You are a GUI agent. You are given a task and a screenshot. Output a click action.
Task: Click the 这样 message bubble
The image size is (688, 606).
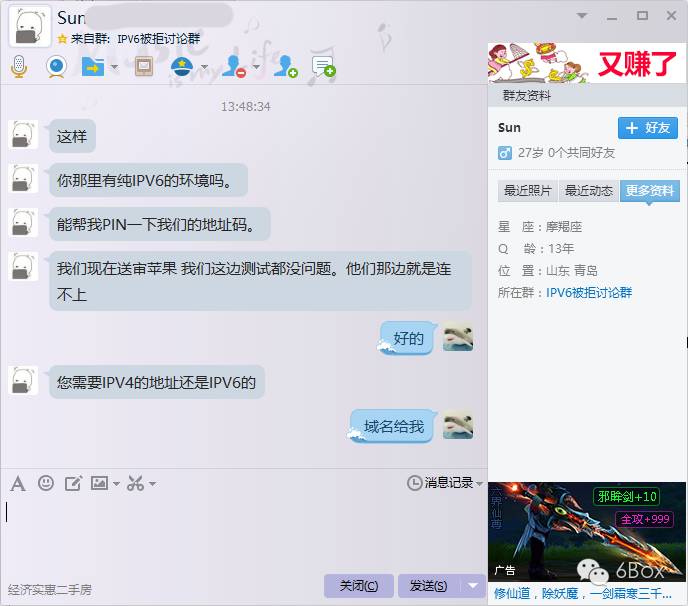tap(72, 136)
